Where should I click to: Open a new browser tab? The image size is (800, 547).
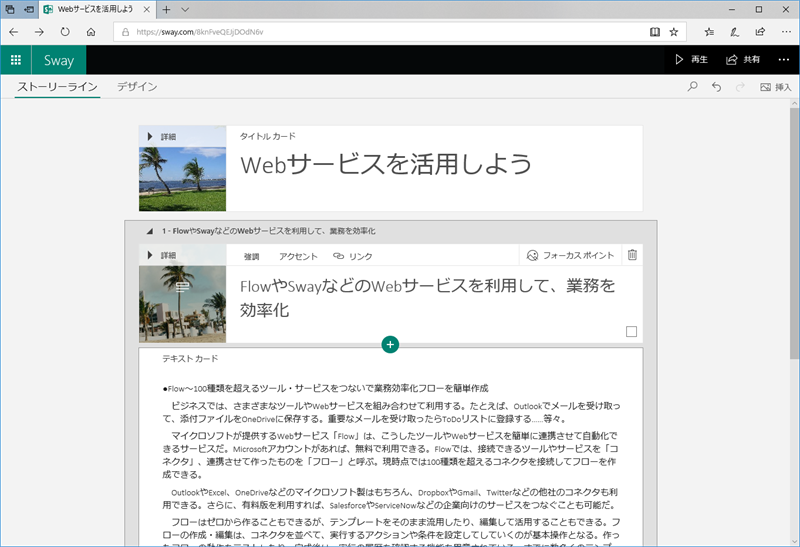166,9
